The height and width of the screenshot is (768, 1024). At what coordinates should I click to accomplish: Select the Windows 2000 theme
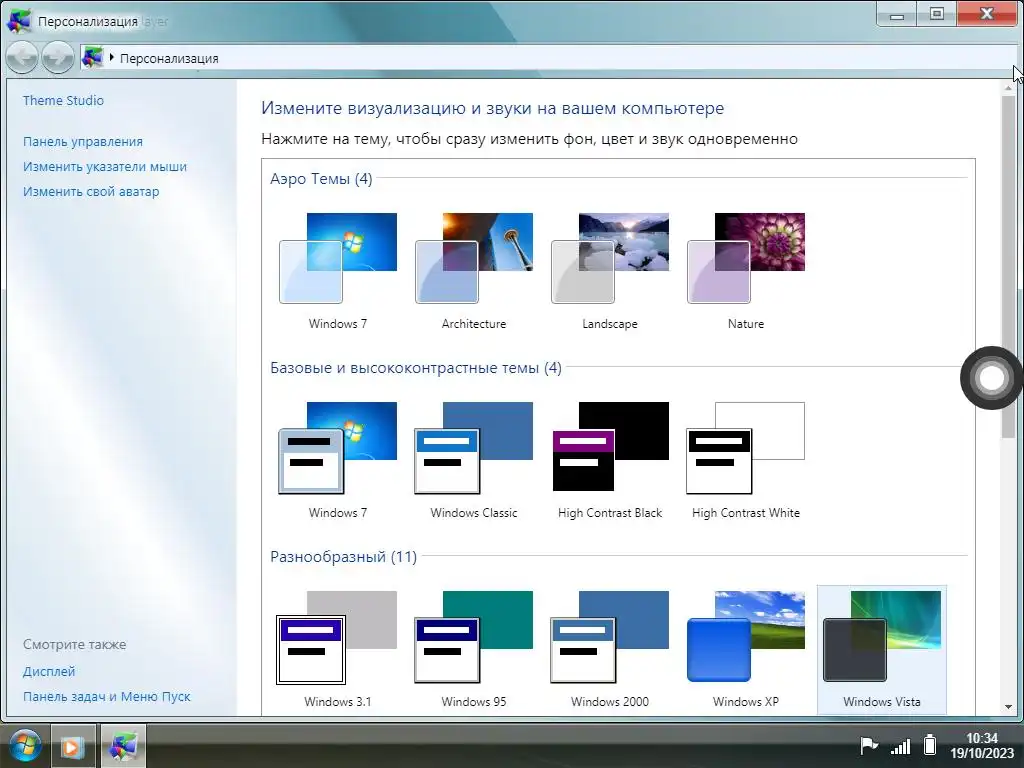coord(610,649)
